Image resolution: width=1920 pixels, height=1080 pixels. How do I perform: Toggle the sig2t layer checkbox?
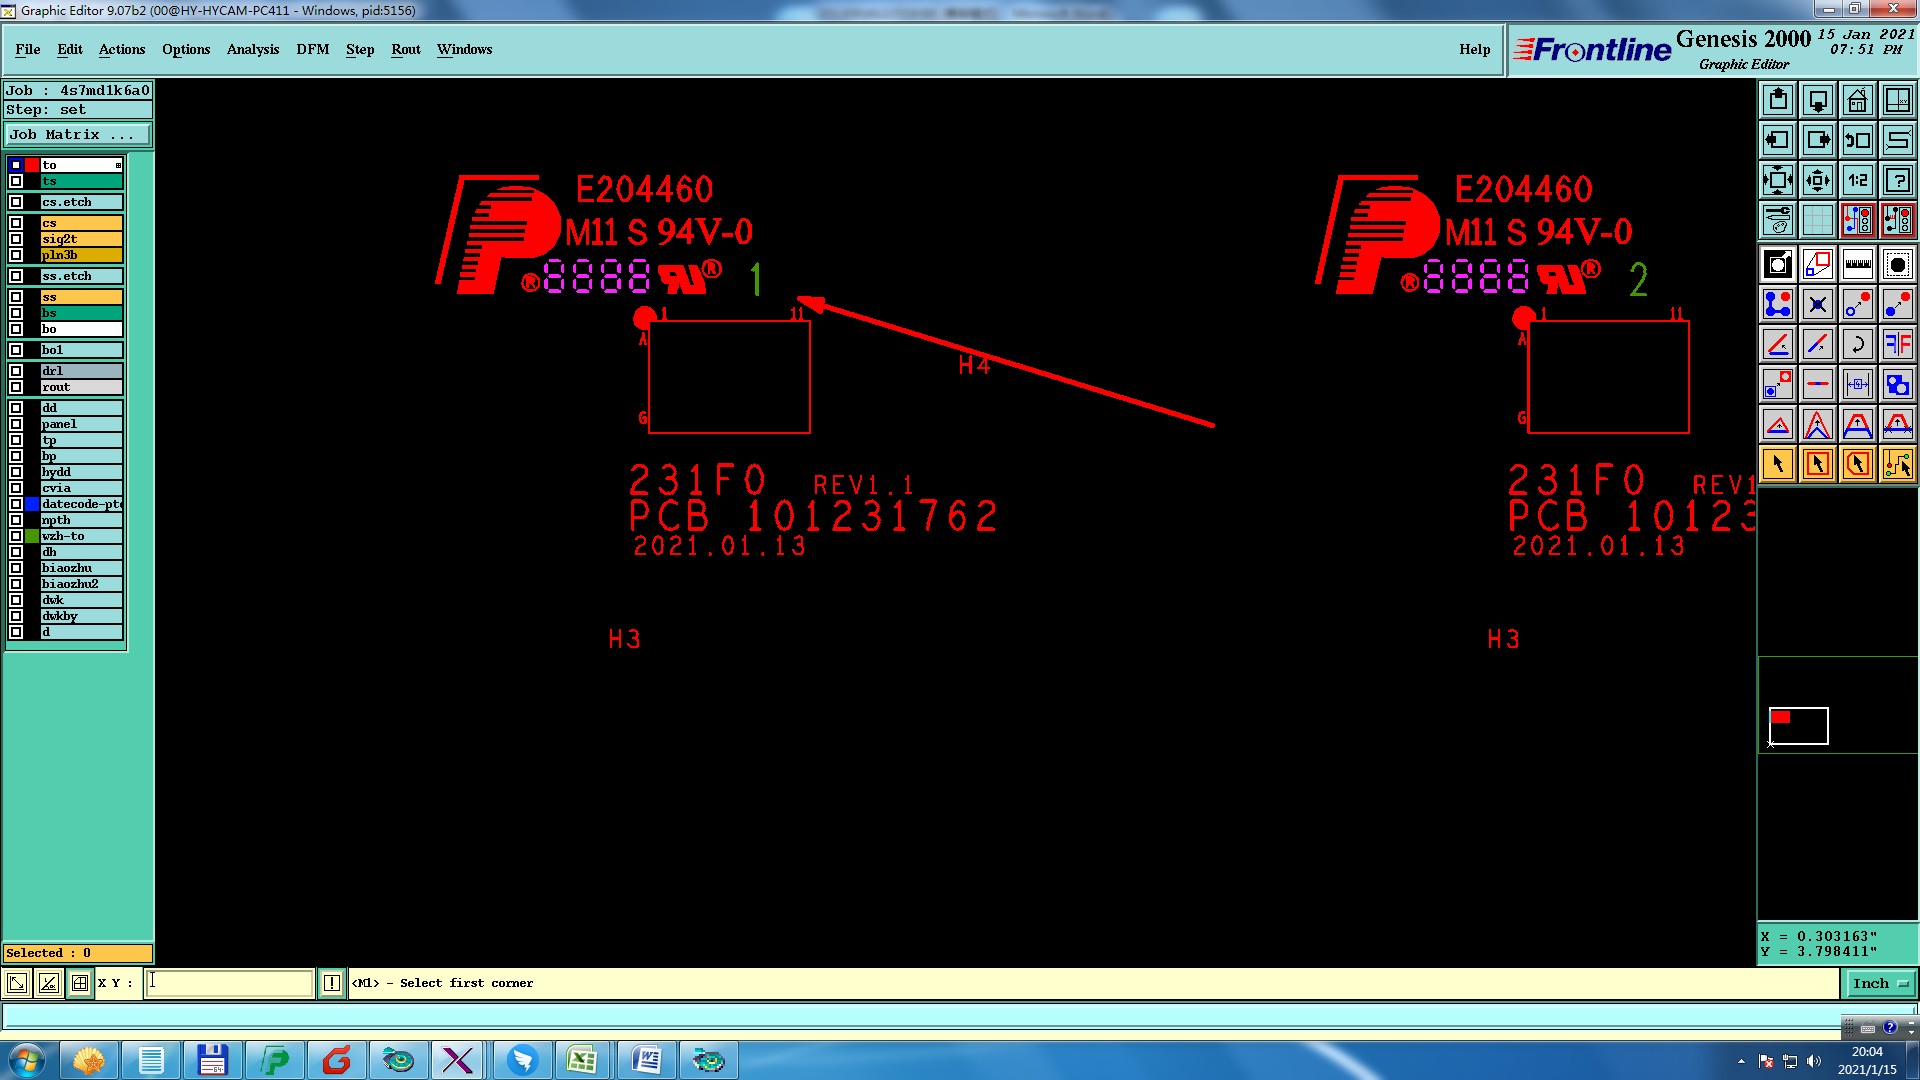tap(16, 239)
